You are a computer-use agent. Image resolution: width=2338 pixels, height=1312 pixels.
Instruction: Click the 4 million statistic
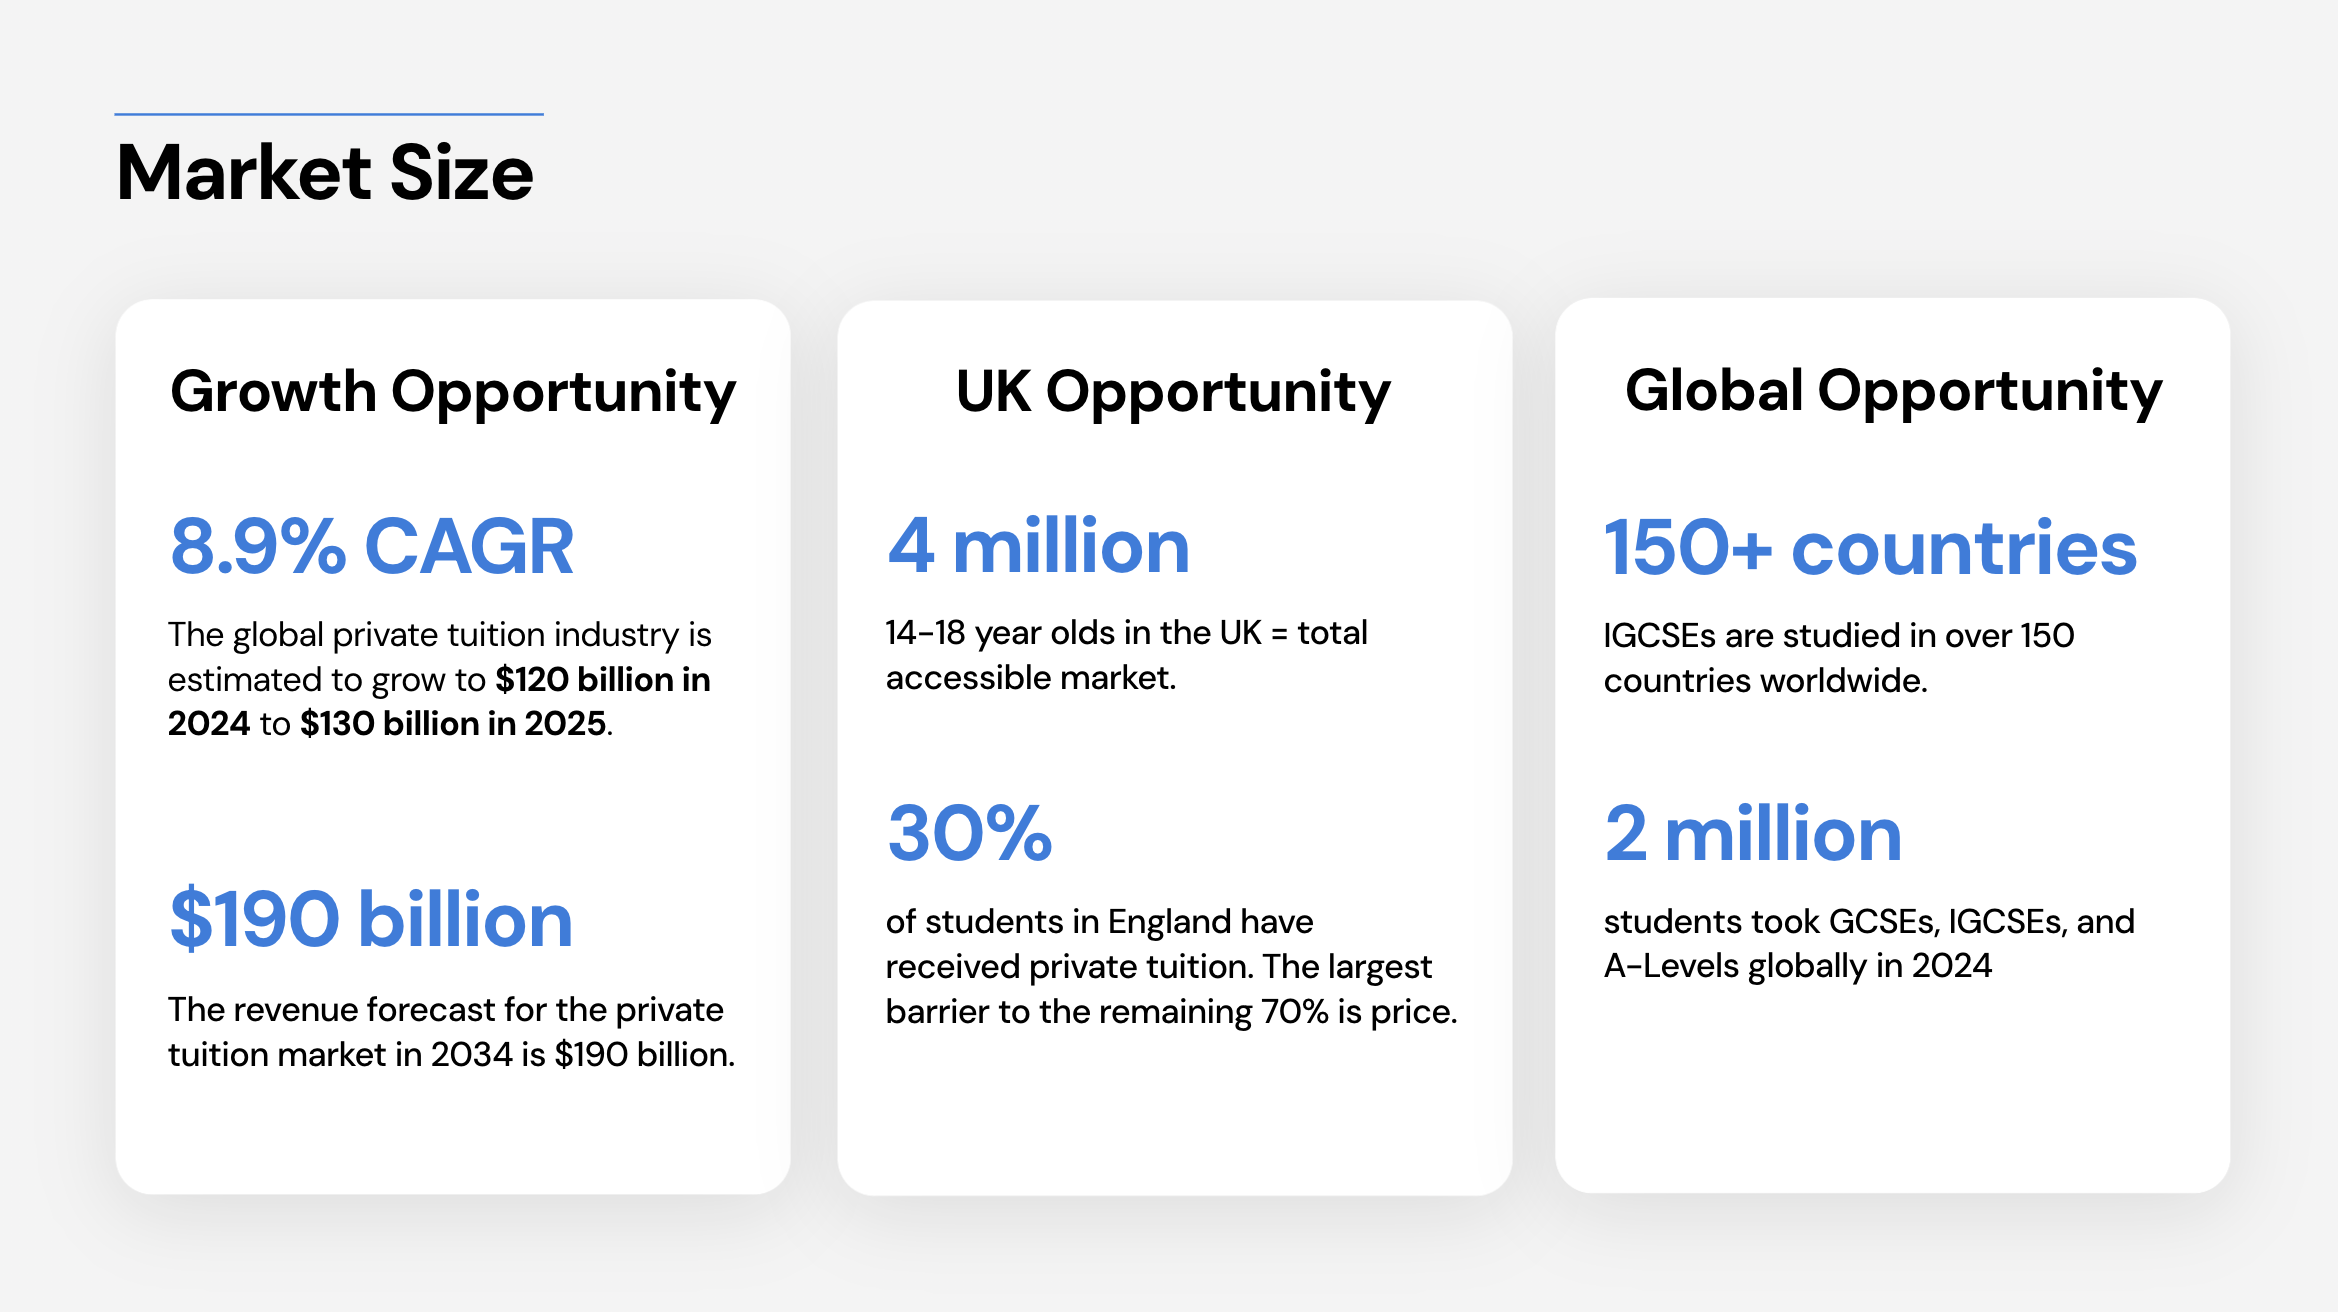[x=1038, y=547]
